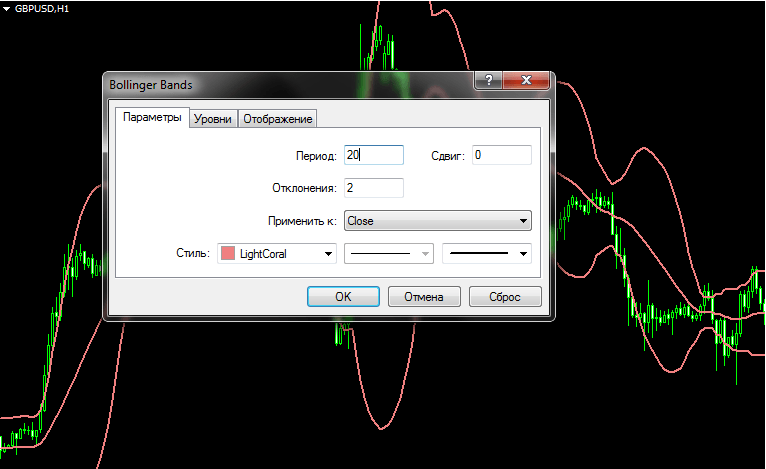The image size is (766, 469).
Task: Click the Период input field
Action: tap(373, 155)
